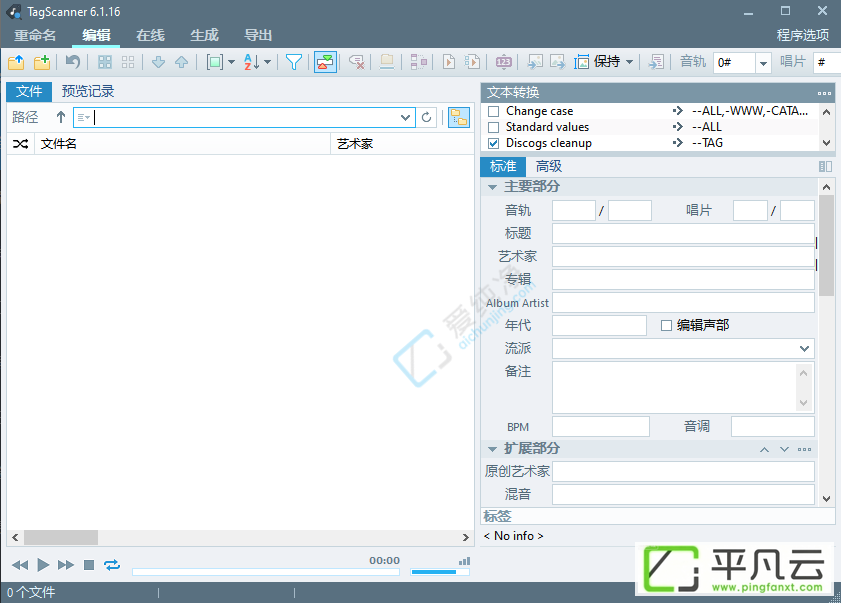The height and width of the screenshot is (603, 841).
Task: Click the A-Z sort icon
Action: tap(252, 62)
